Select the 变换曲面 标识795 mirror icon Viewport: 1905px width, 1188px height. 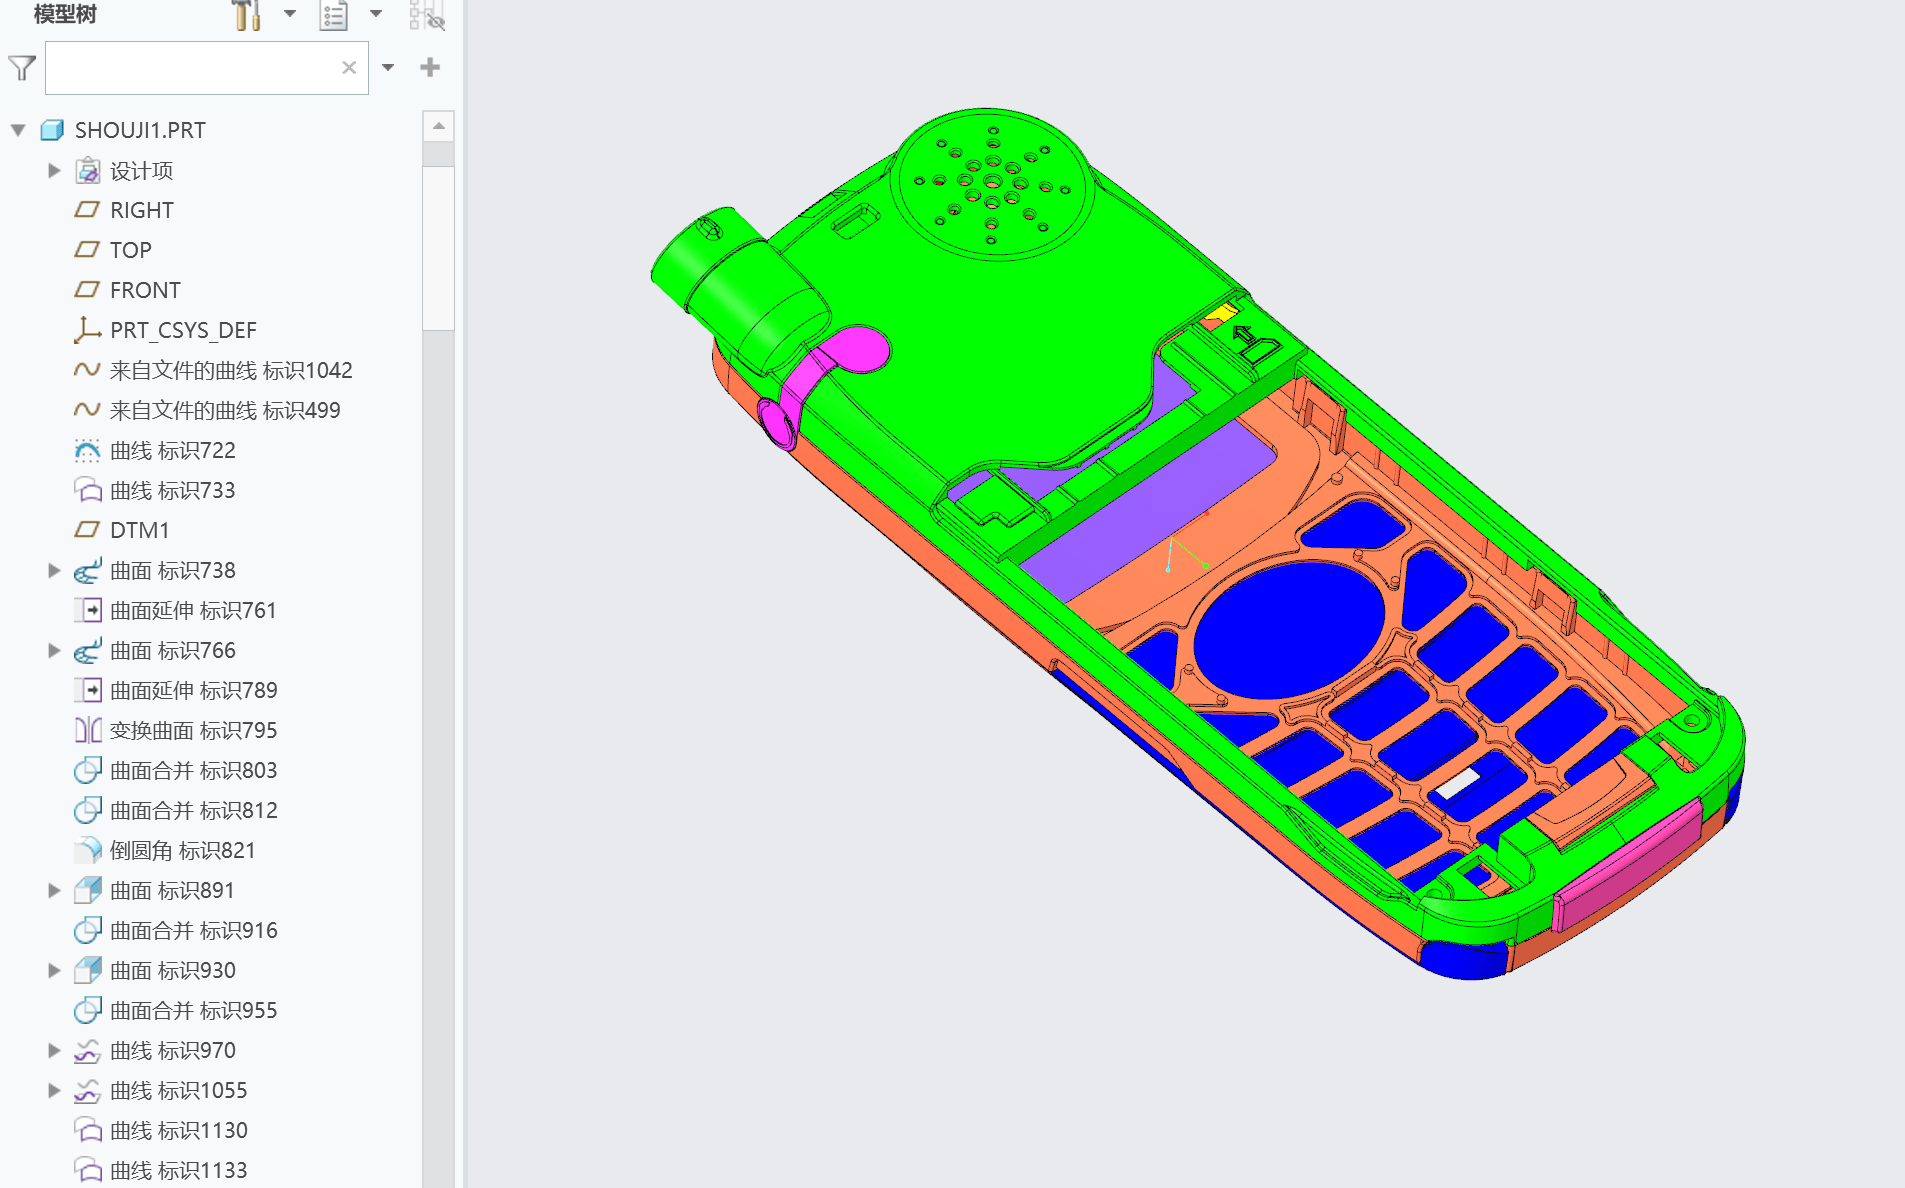click(x=88, y=730)
